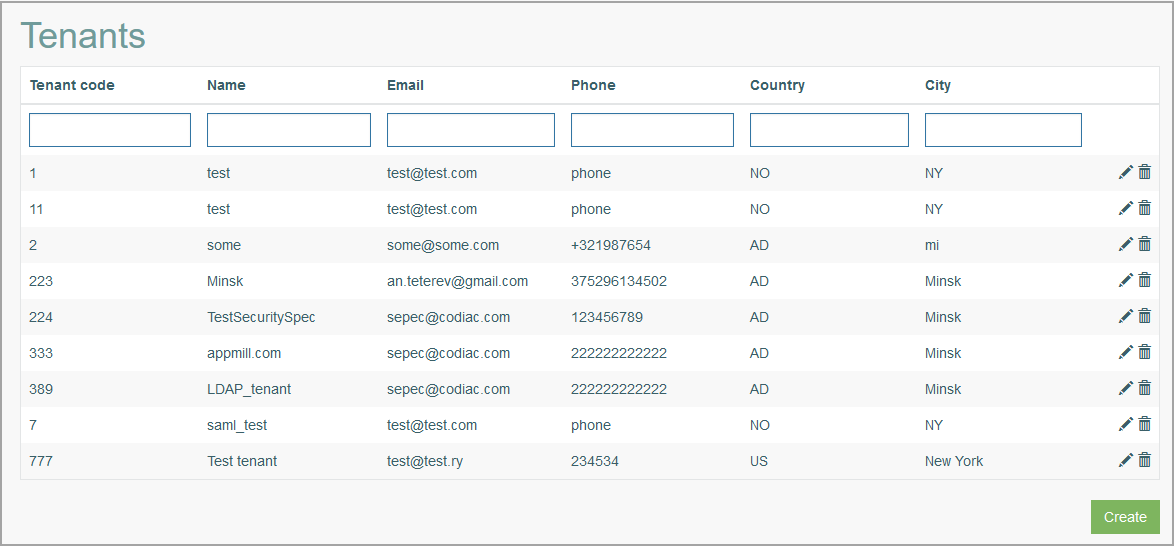Delete appmill.com tenant via trash icon

[1145, 352]
